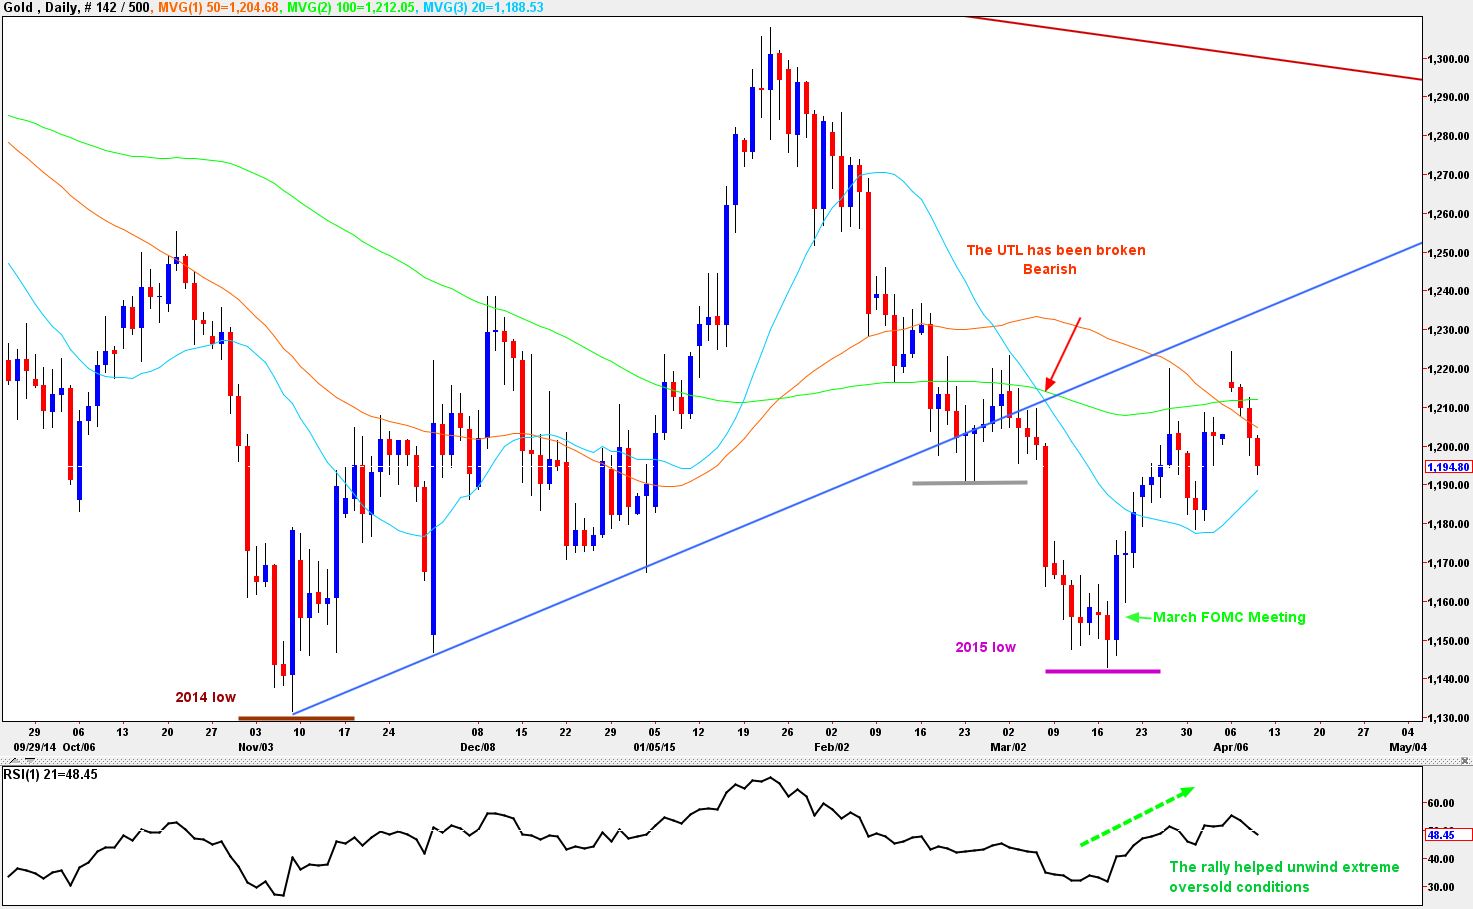Click the 'Apr/06' date axis label
Image resolution: width=1473 pixels, height=909 pixels.
[1230, 744]
